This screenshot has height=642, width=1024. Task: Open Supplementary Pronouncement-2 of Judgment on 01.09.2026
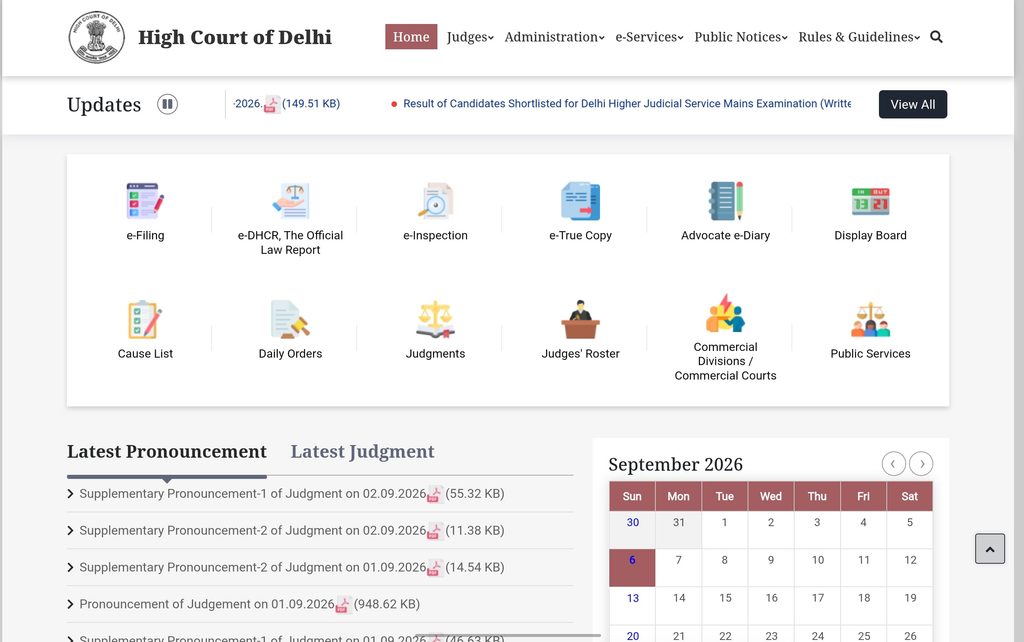point(253,567)
